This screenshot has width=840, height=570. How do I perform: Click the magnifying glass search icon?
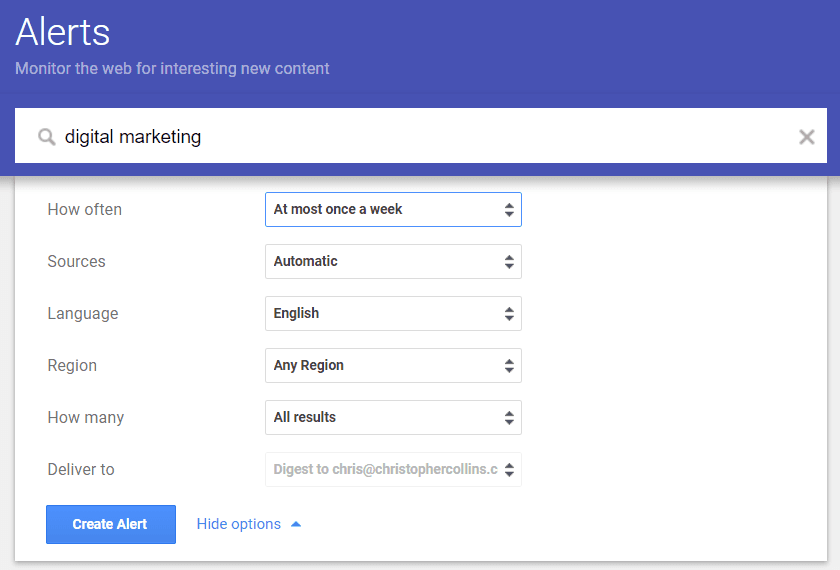coord(46,137)
